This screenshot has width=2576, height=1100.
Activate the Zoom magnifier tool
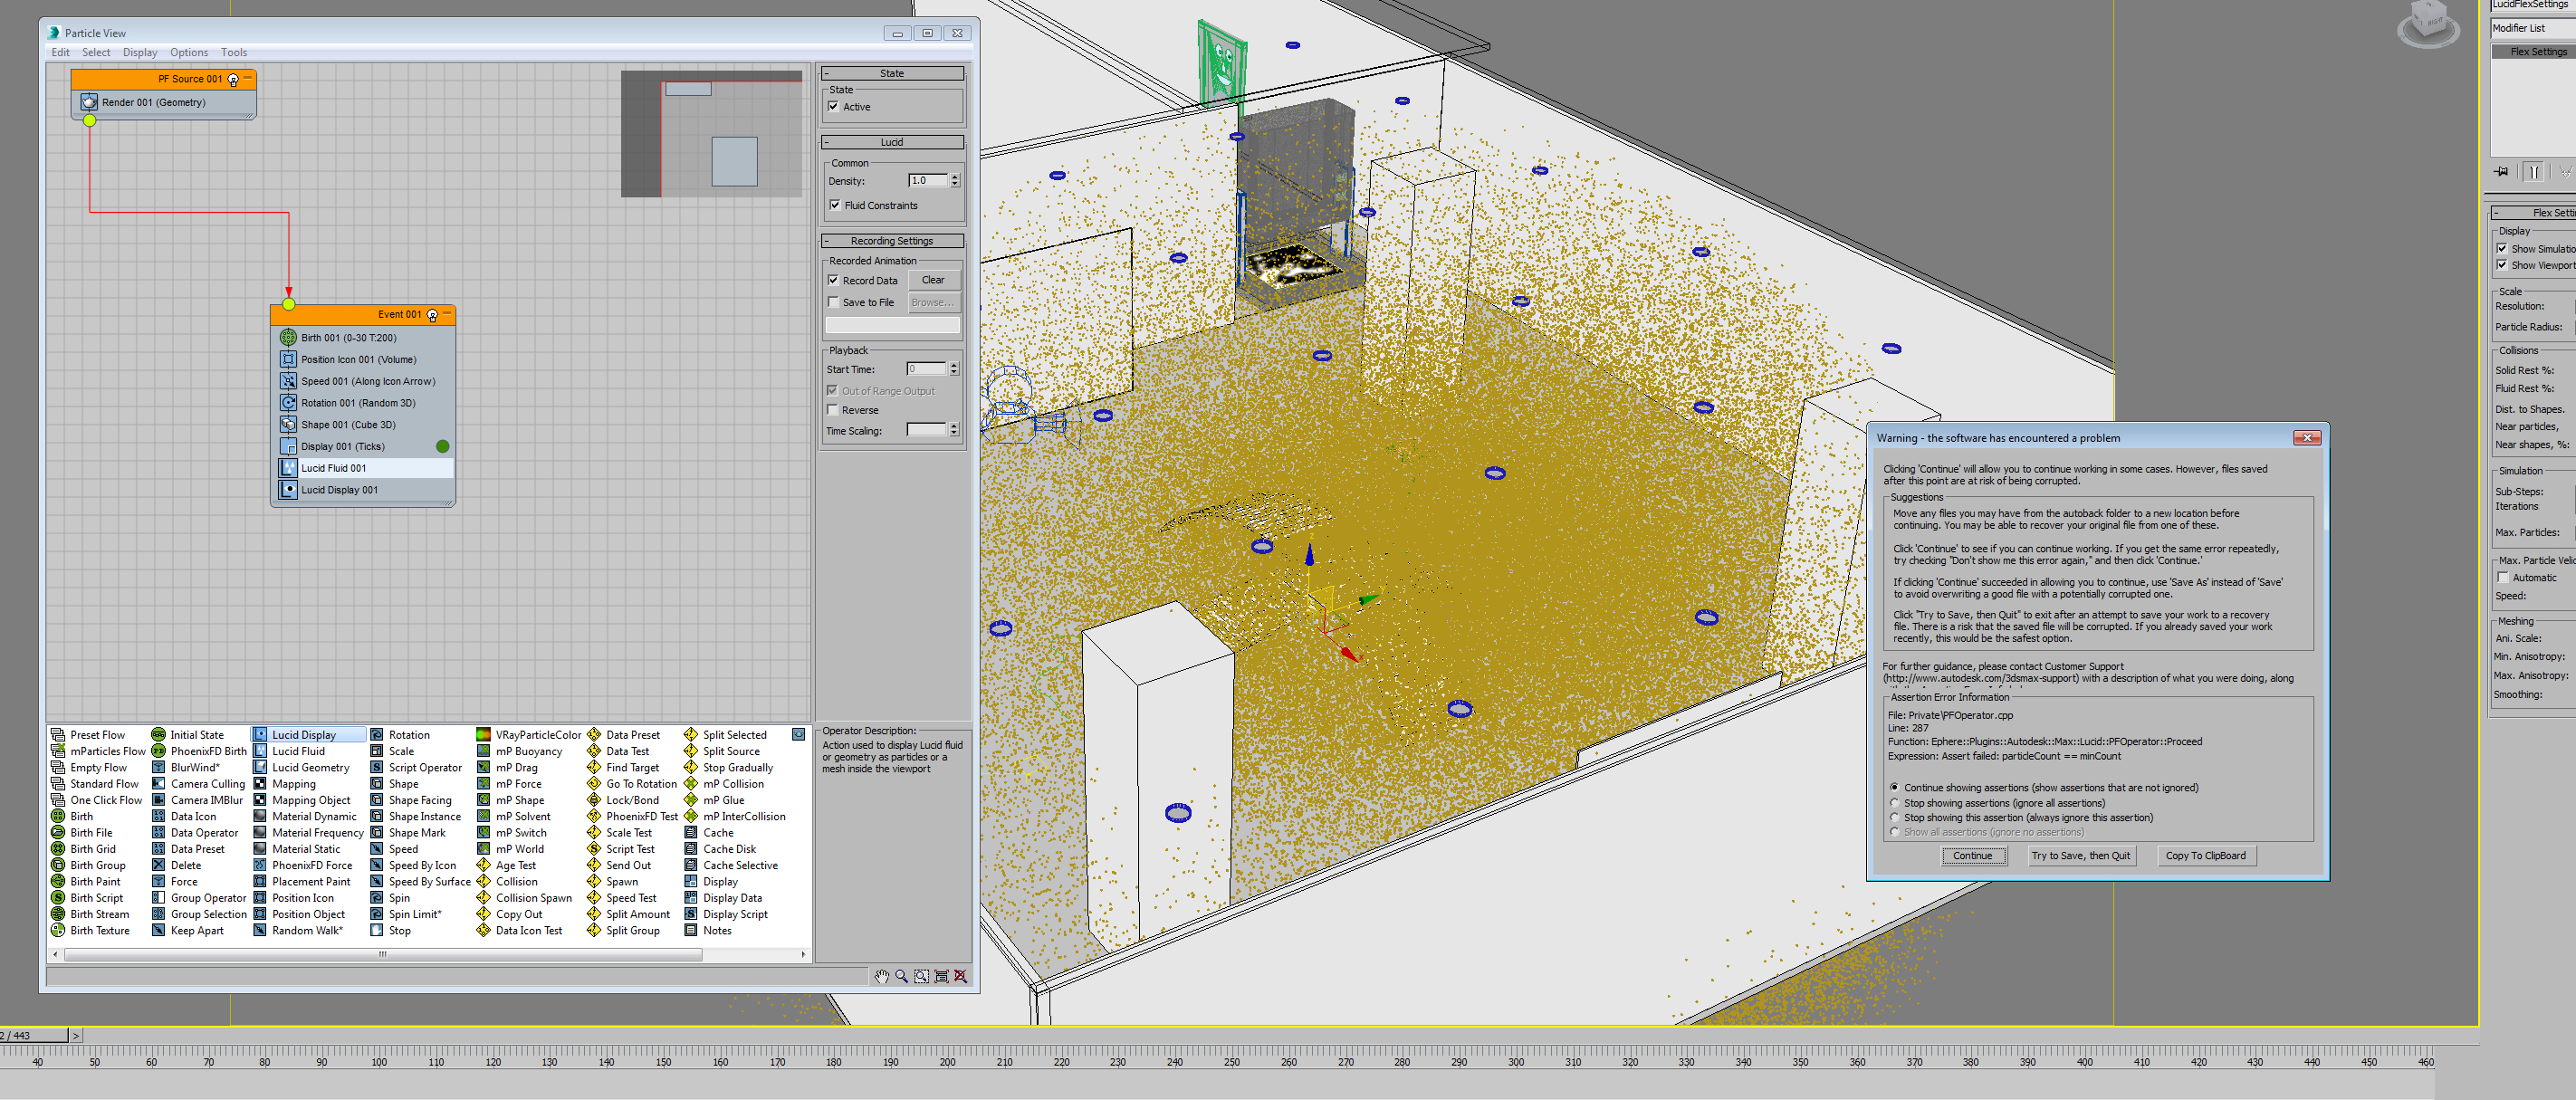tap(901, 976)
